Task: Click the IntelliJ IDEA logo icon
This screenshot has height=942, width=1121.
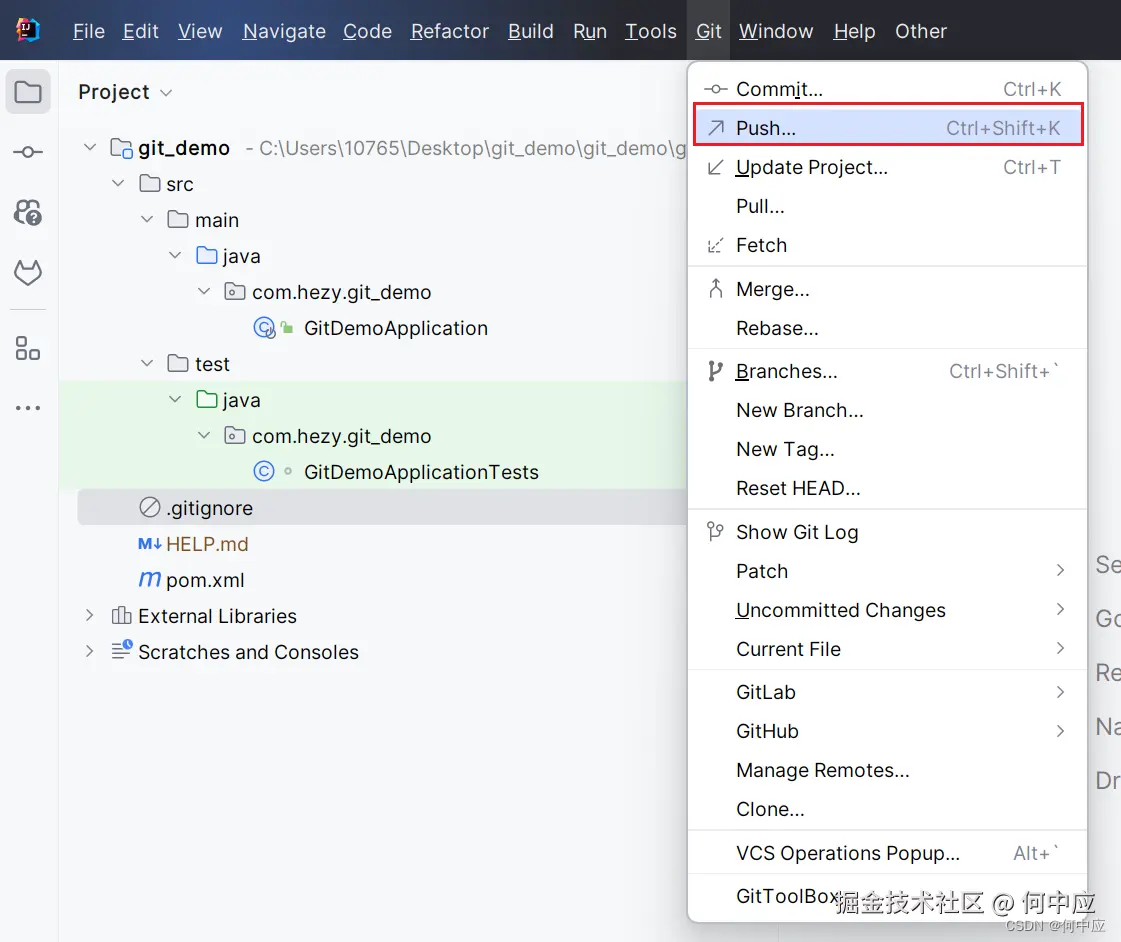Action: (28, 30)
